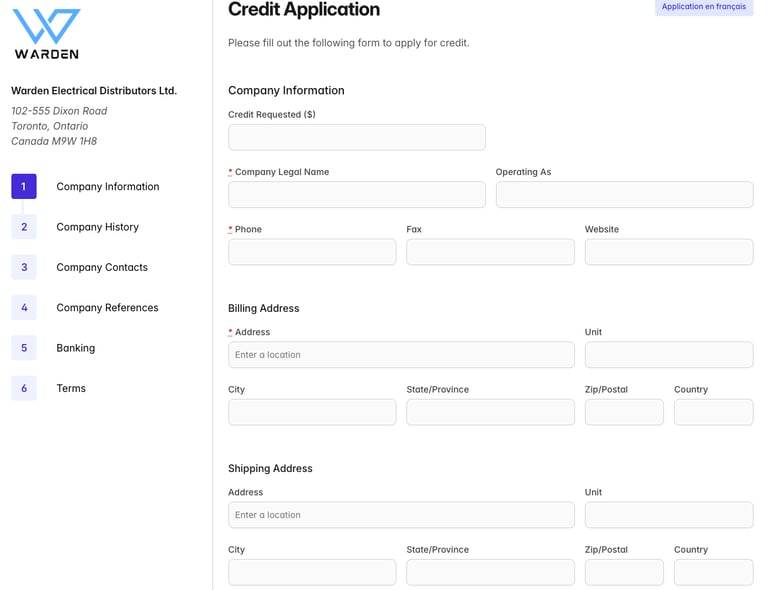The image size is (768, 590).
Task: Click the Phone input field
Action: [x=312, y=252]
